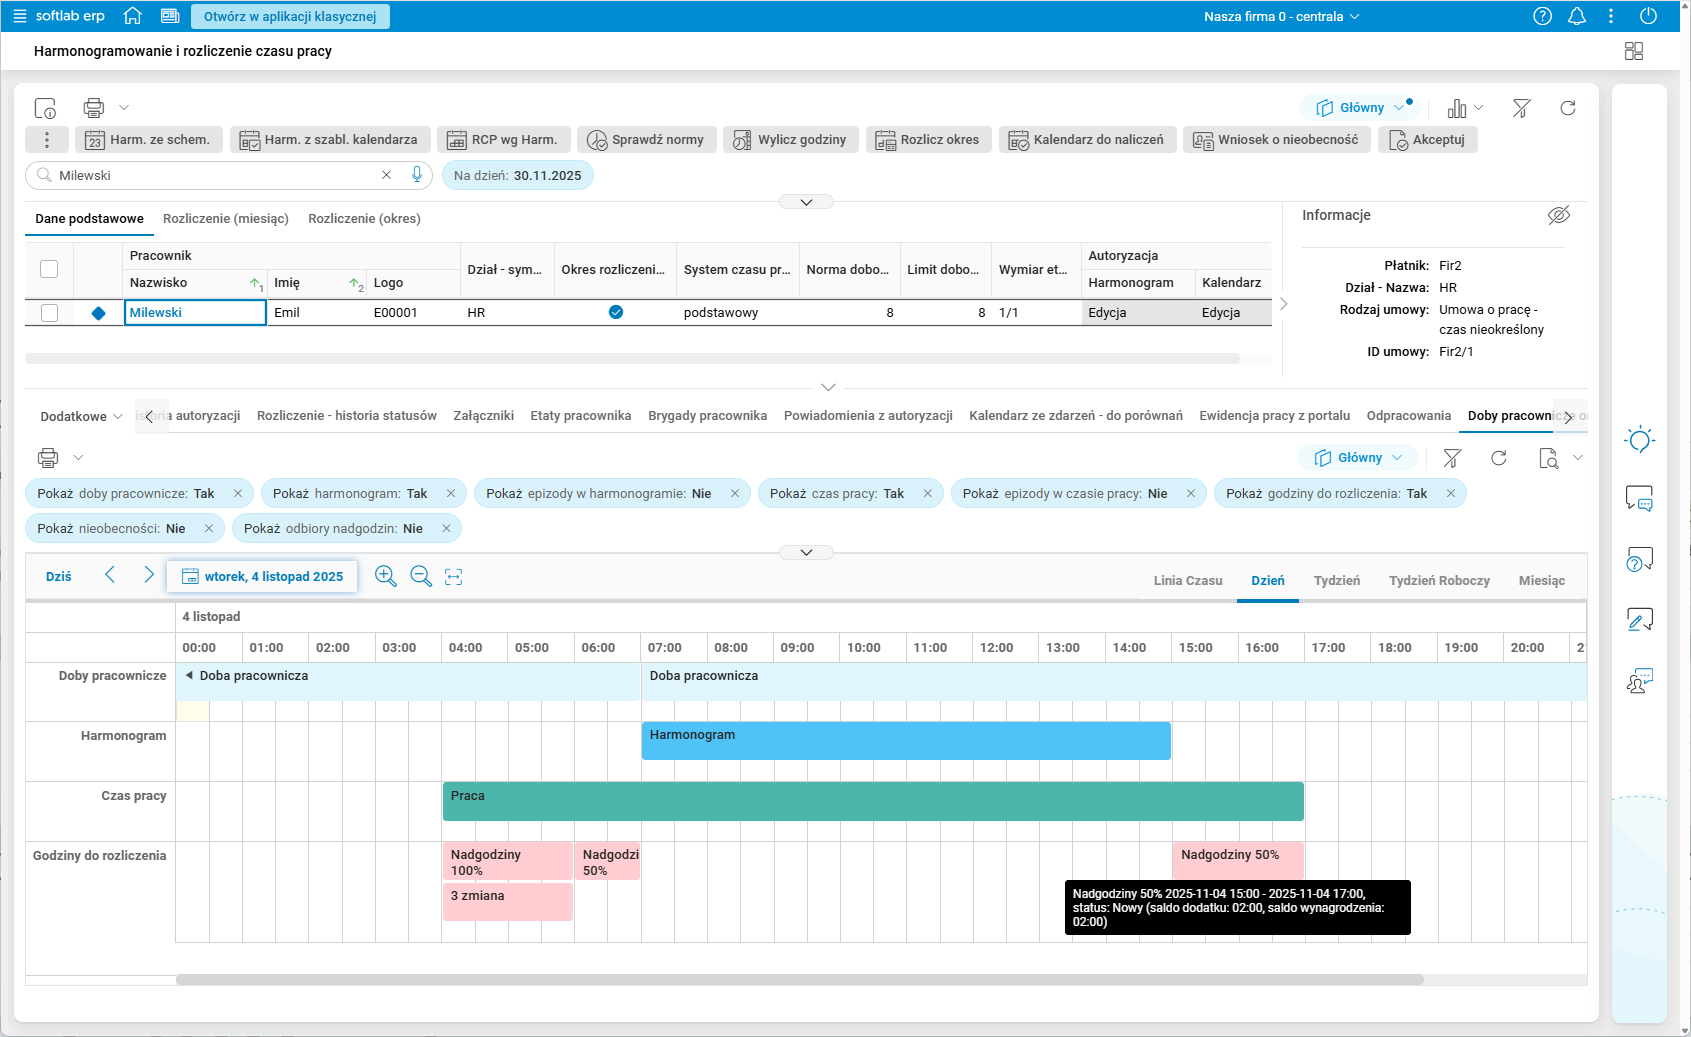The image size is (1691, 1037).
Task: Go to the home page icon
Action: 132,16
